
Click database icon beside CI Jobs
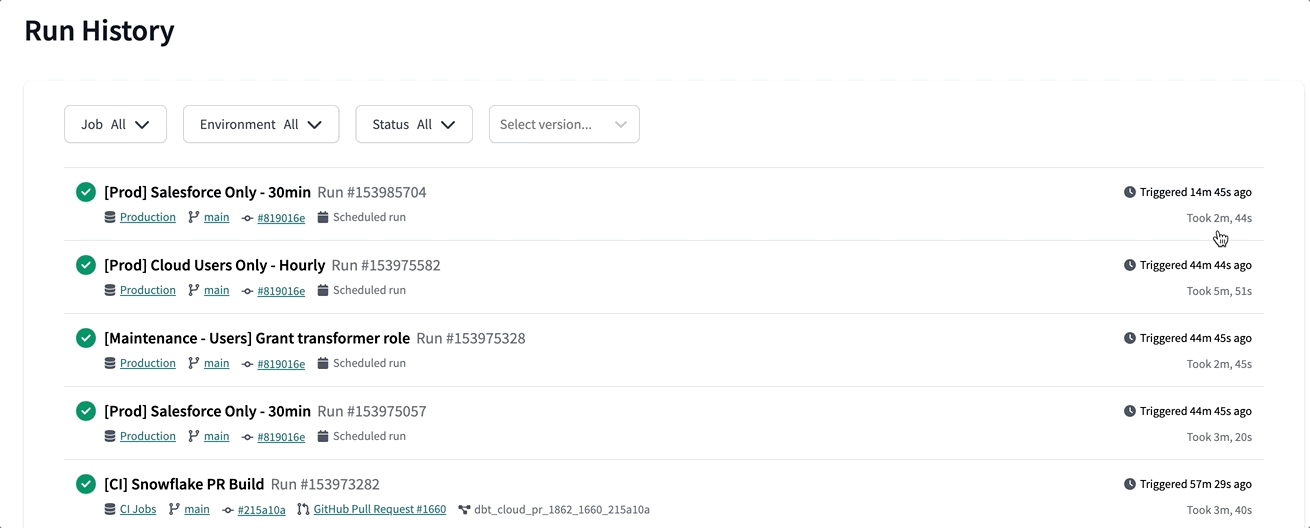point(110,509)
